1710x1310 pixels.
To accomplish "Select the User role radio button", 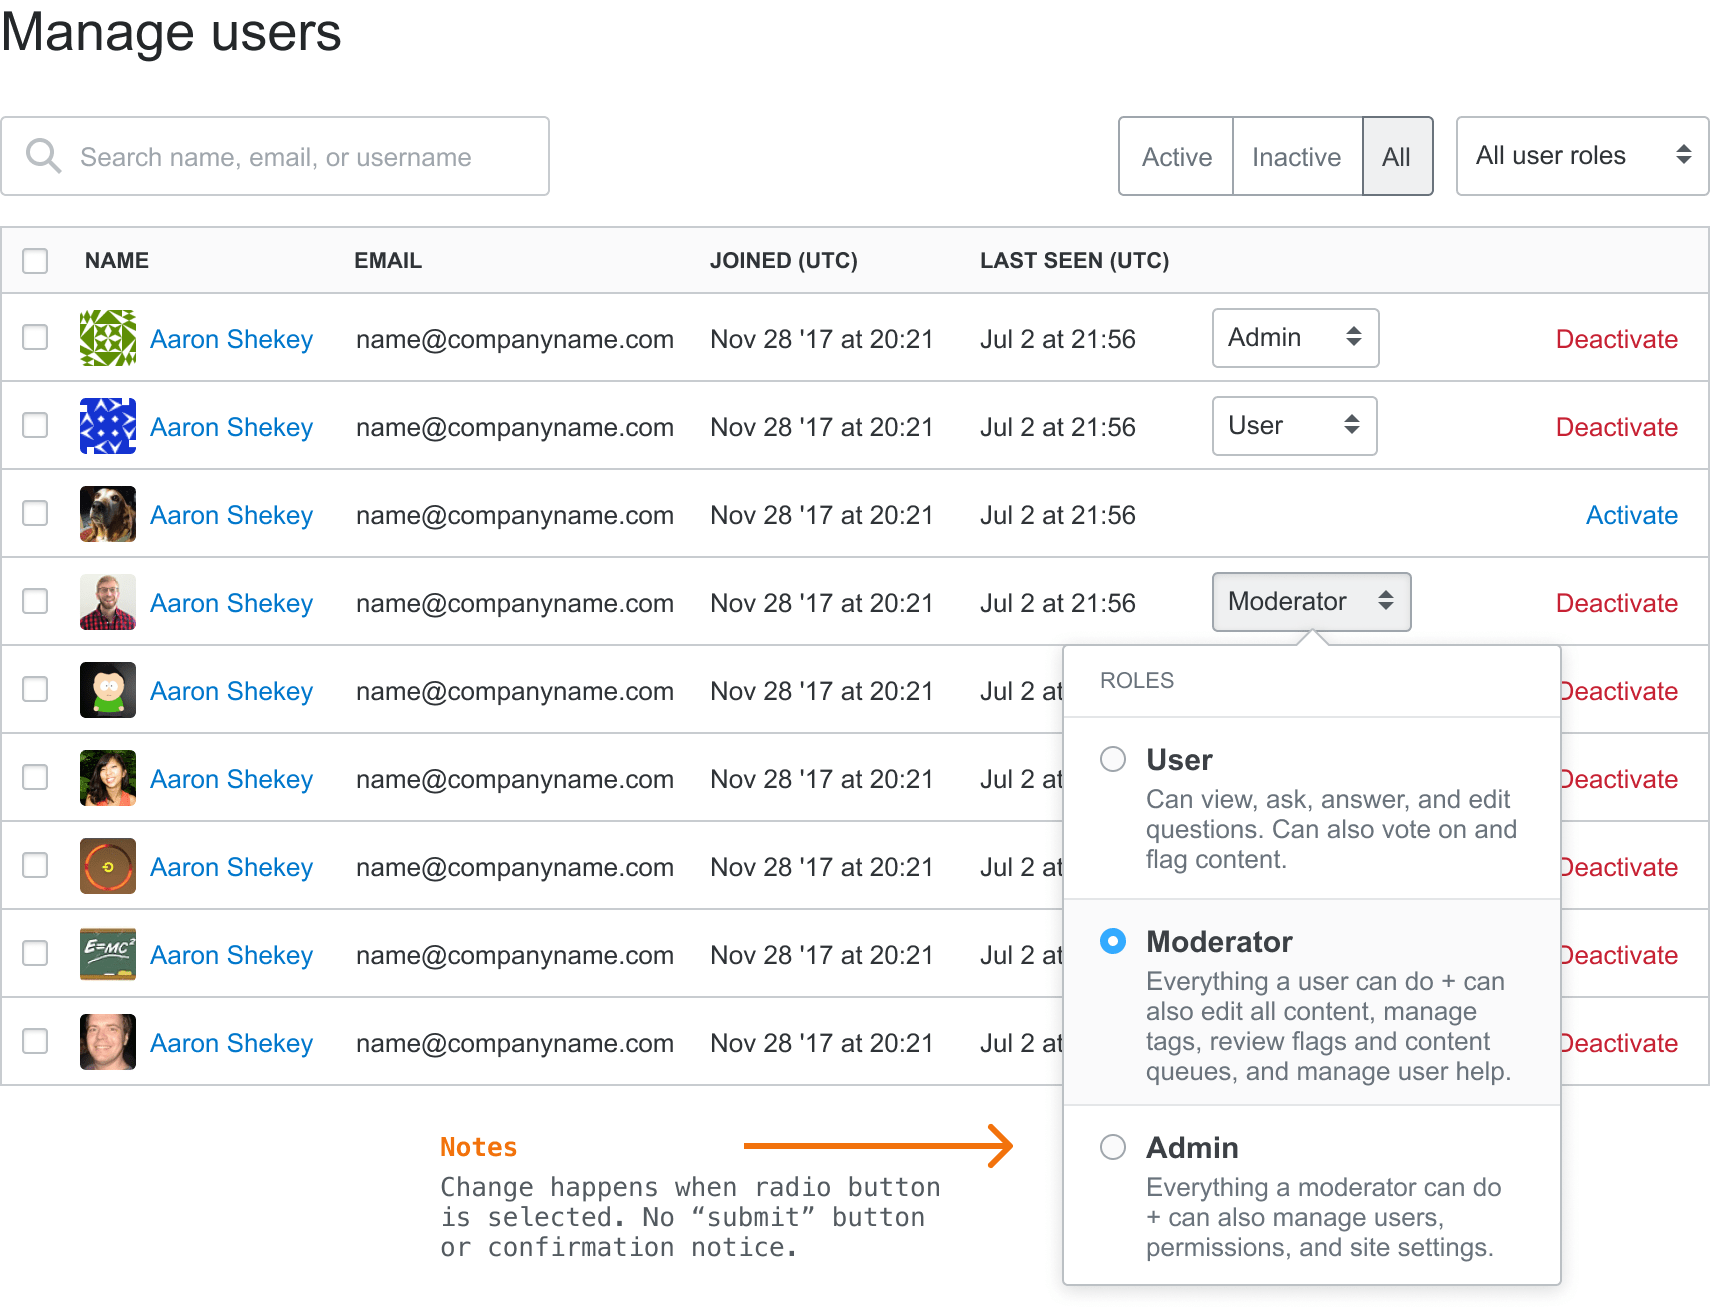I will 1113,759.
